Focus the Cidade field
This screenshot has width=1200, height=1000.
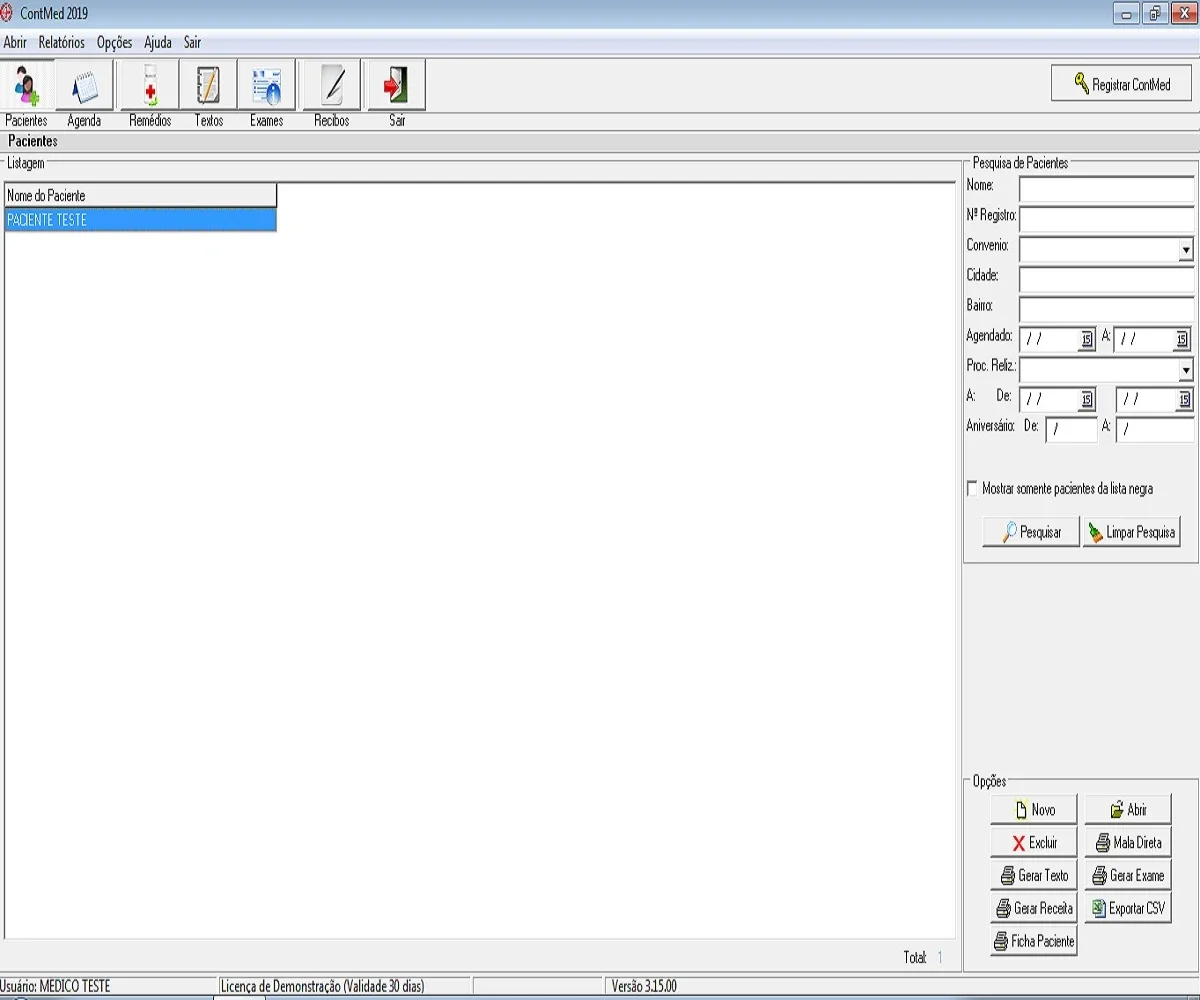1107,280
